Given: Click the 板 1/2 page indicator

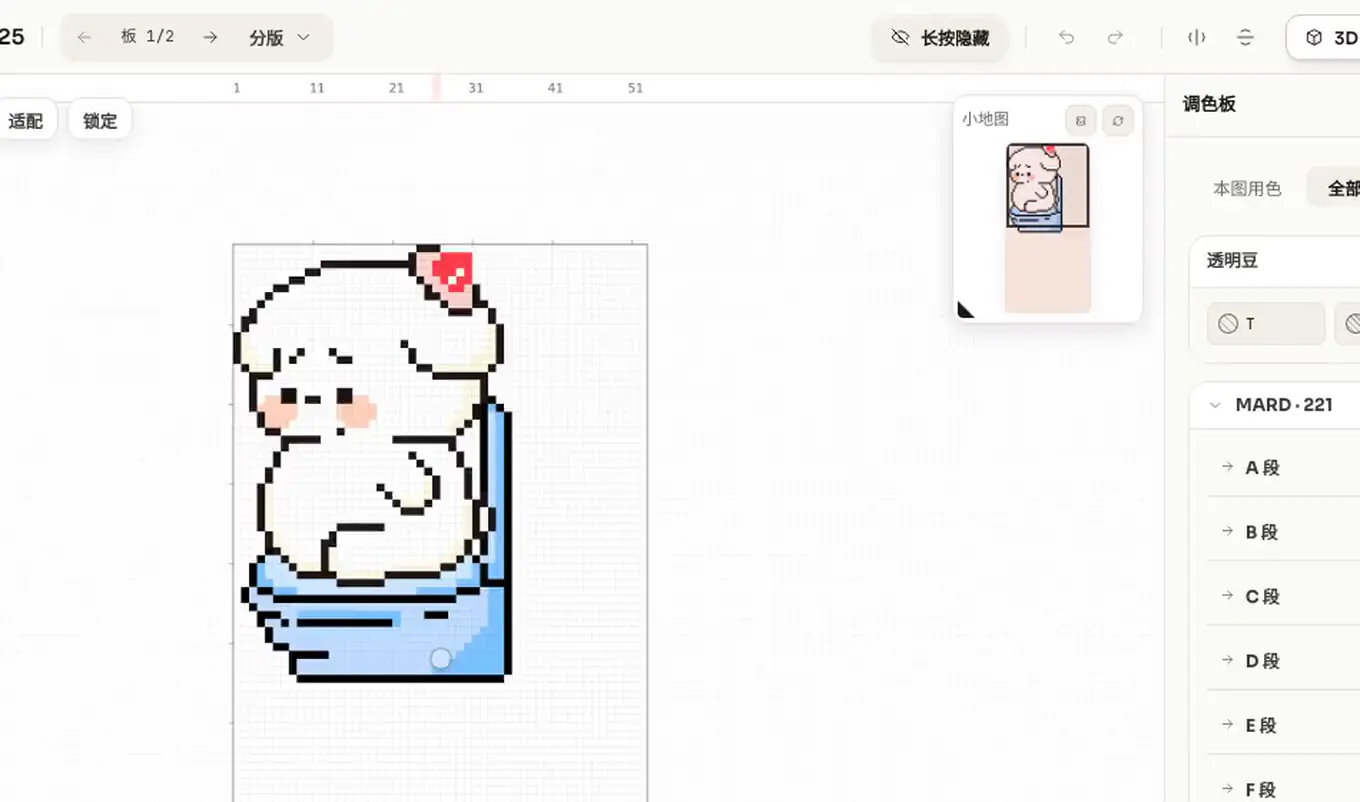Looking at the screenshot, I should (x=147, y=37).
